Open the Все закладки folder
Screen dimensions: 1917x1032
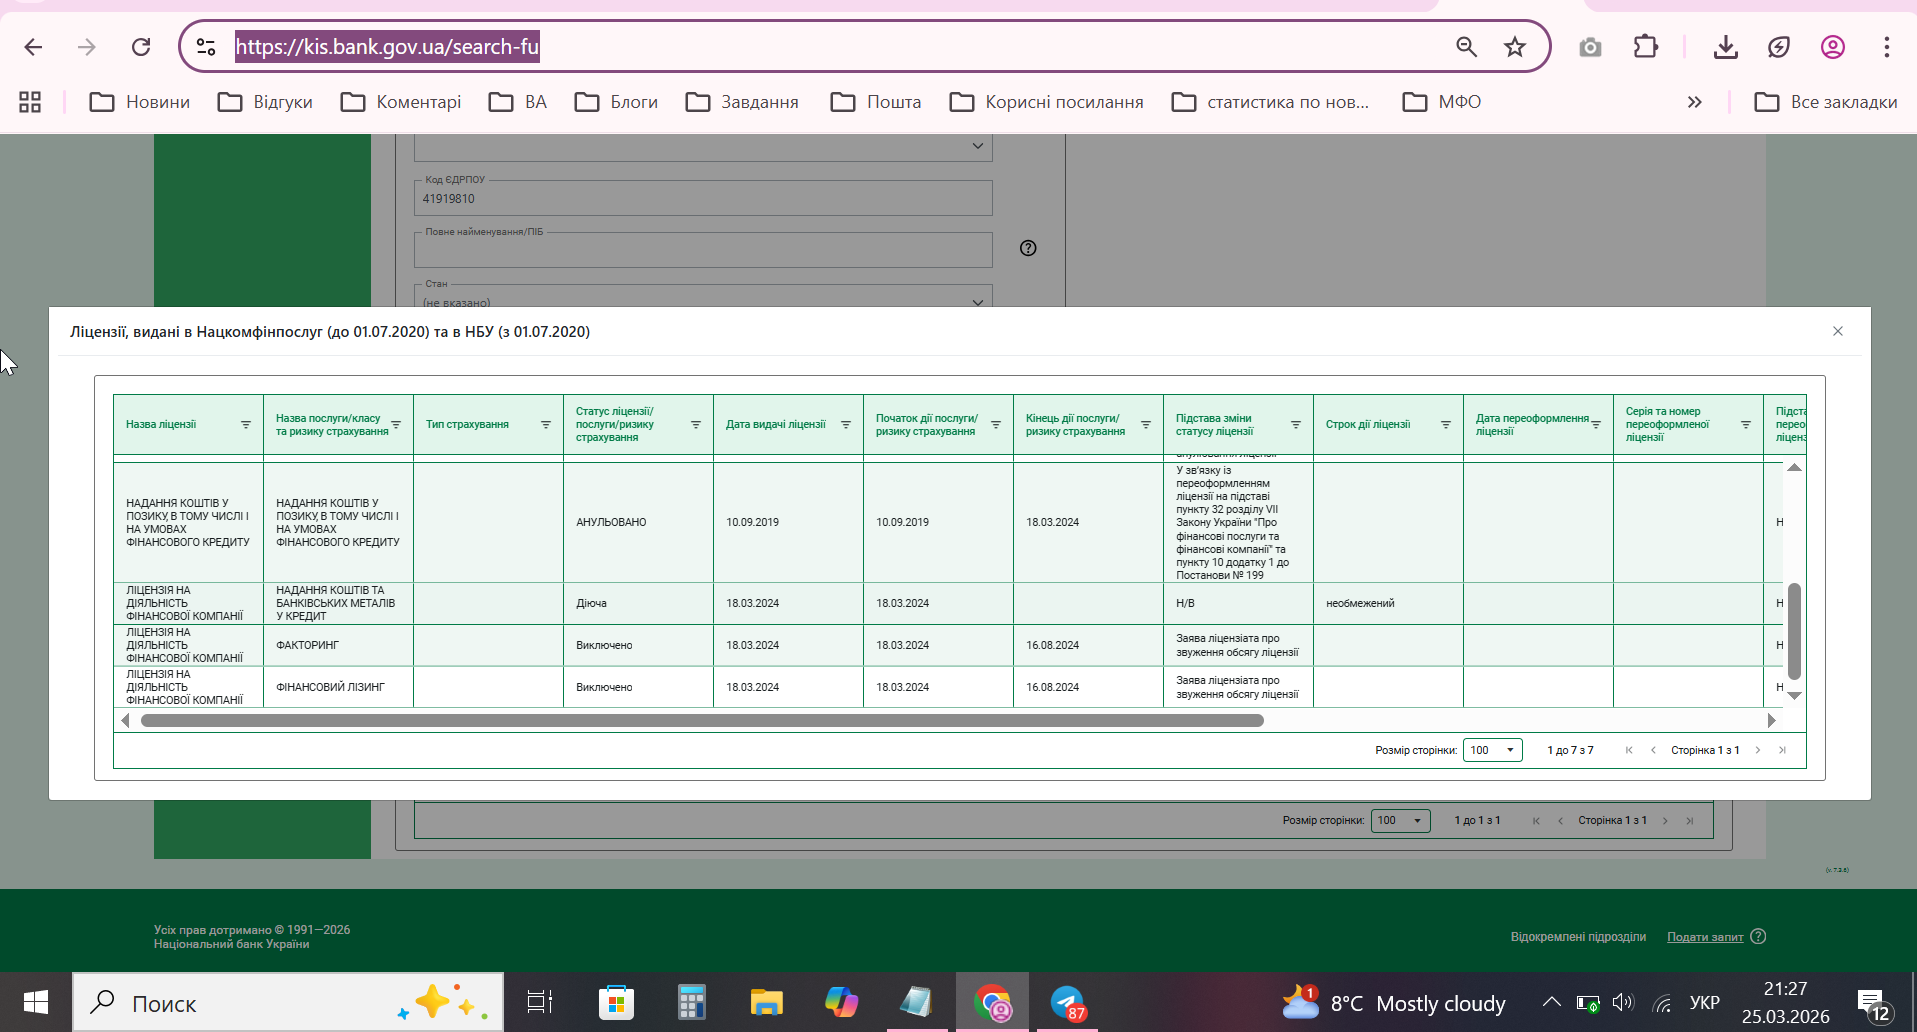(x=1825, y=102)
